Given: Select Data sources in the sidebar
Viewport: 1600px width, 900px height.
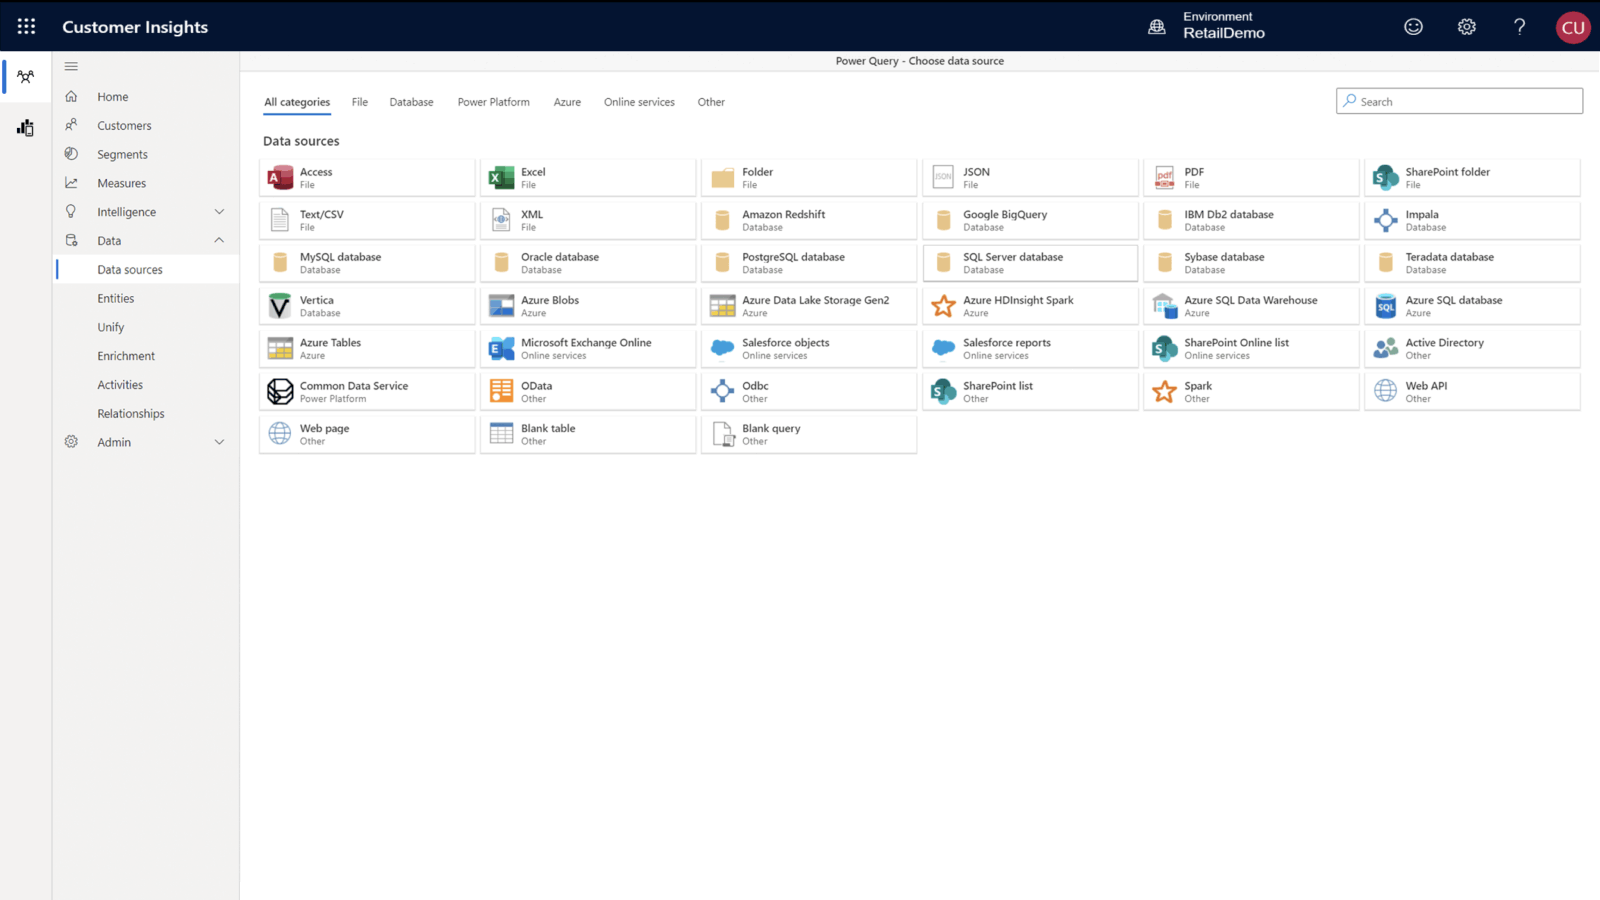Looking at the screenshot, I should pos(146,270).
